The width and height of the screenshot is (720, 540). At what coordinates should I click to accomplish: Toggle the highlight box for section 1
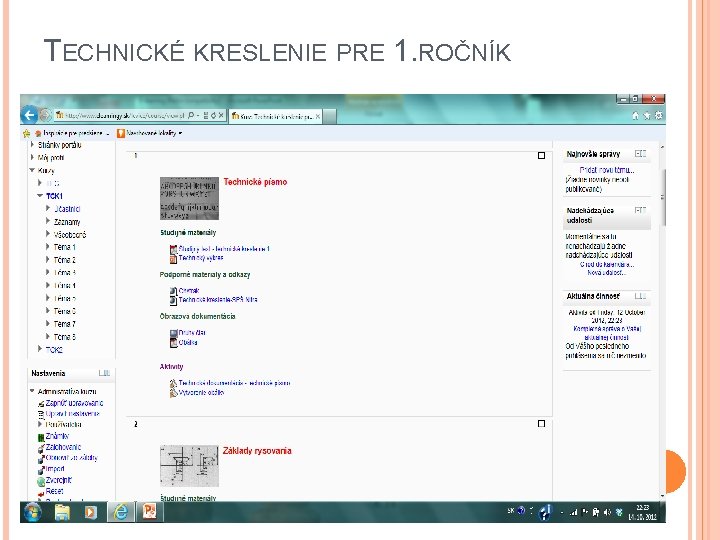pos(541,156)
